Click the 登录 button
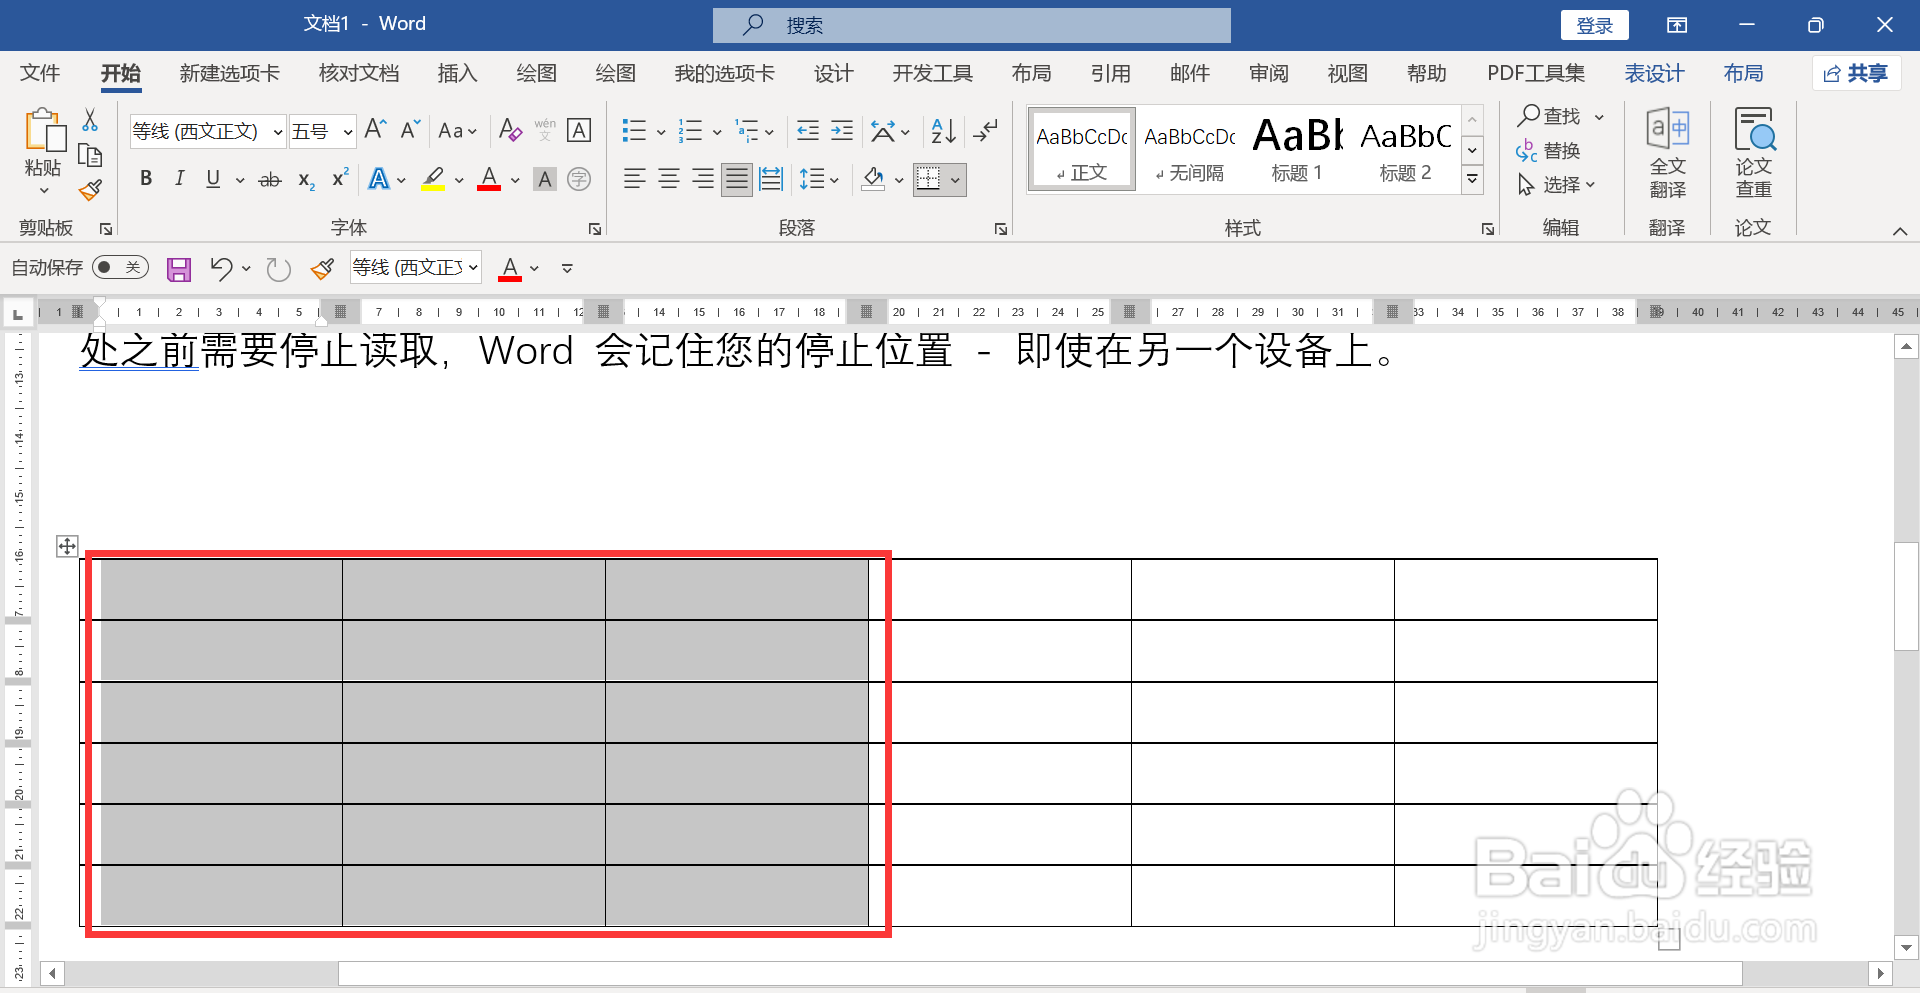Viewport: 1920px width, 993px height. pyautogui.click(x=1594, y=24)
